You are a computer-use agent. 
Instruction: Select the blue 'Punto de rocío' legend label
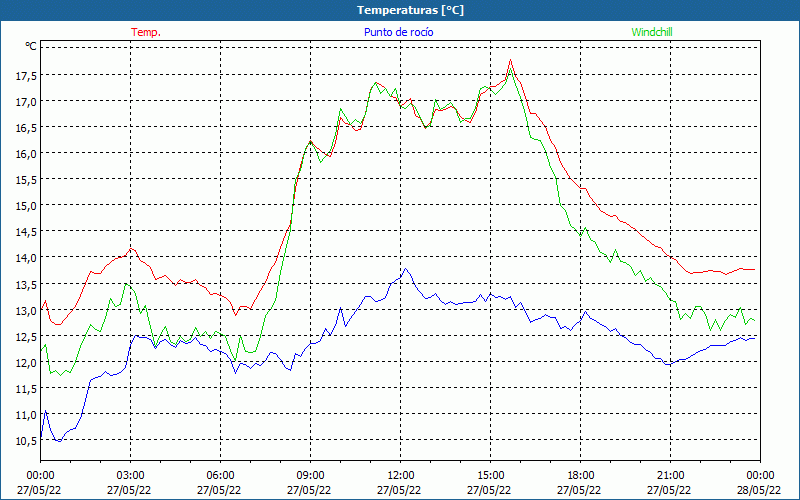click(398, 32)
